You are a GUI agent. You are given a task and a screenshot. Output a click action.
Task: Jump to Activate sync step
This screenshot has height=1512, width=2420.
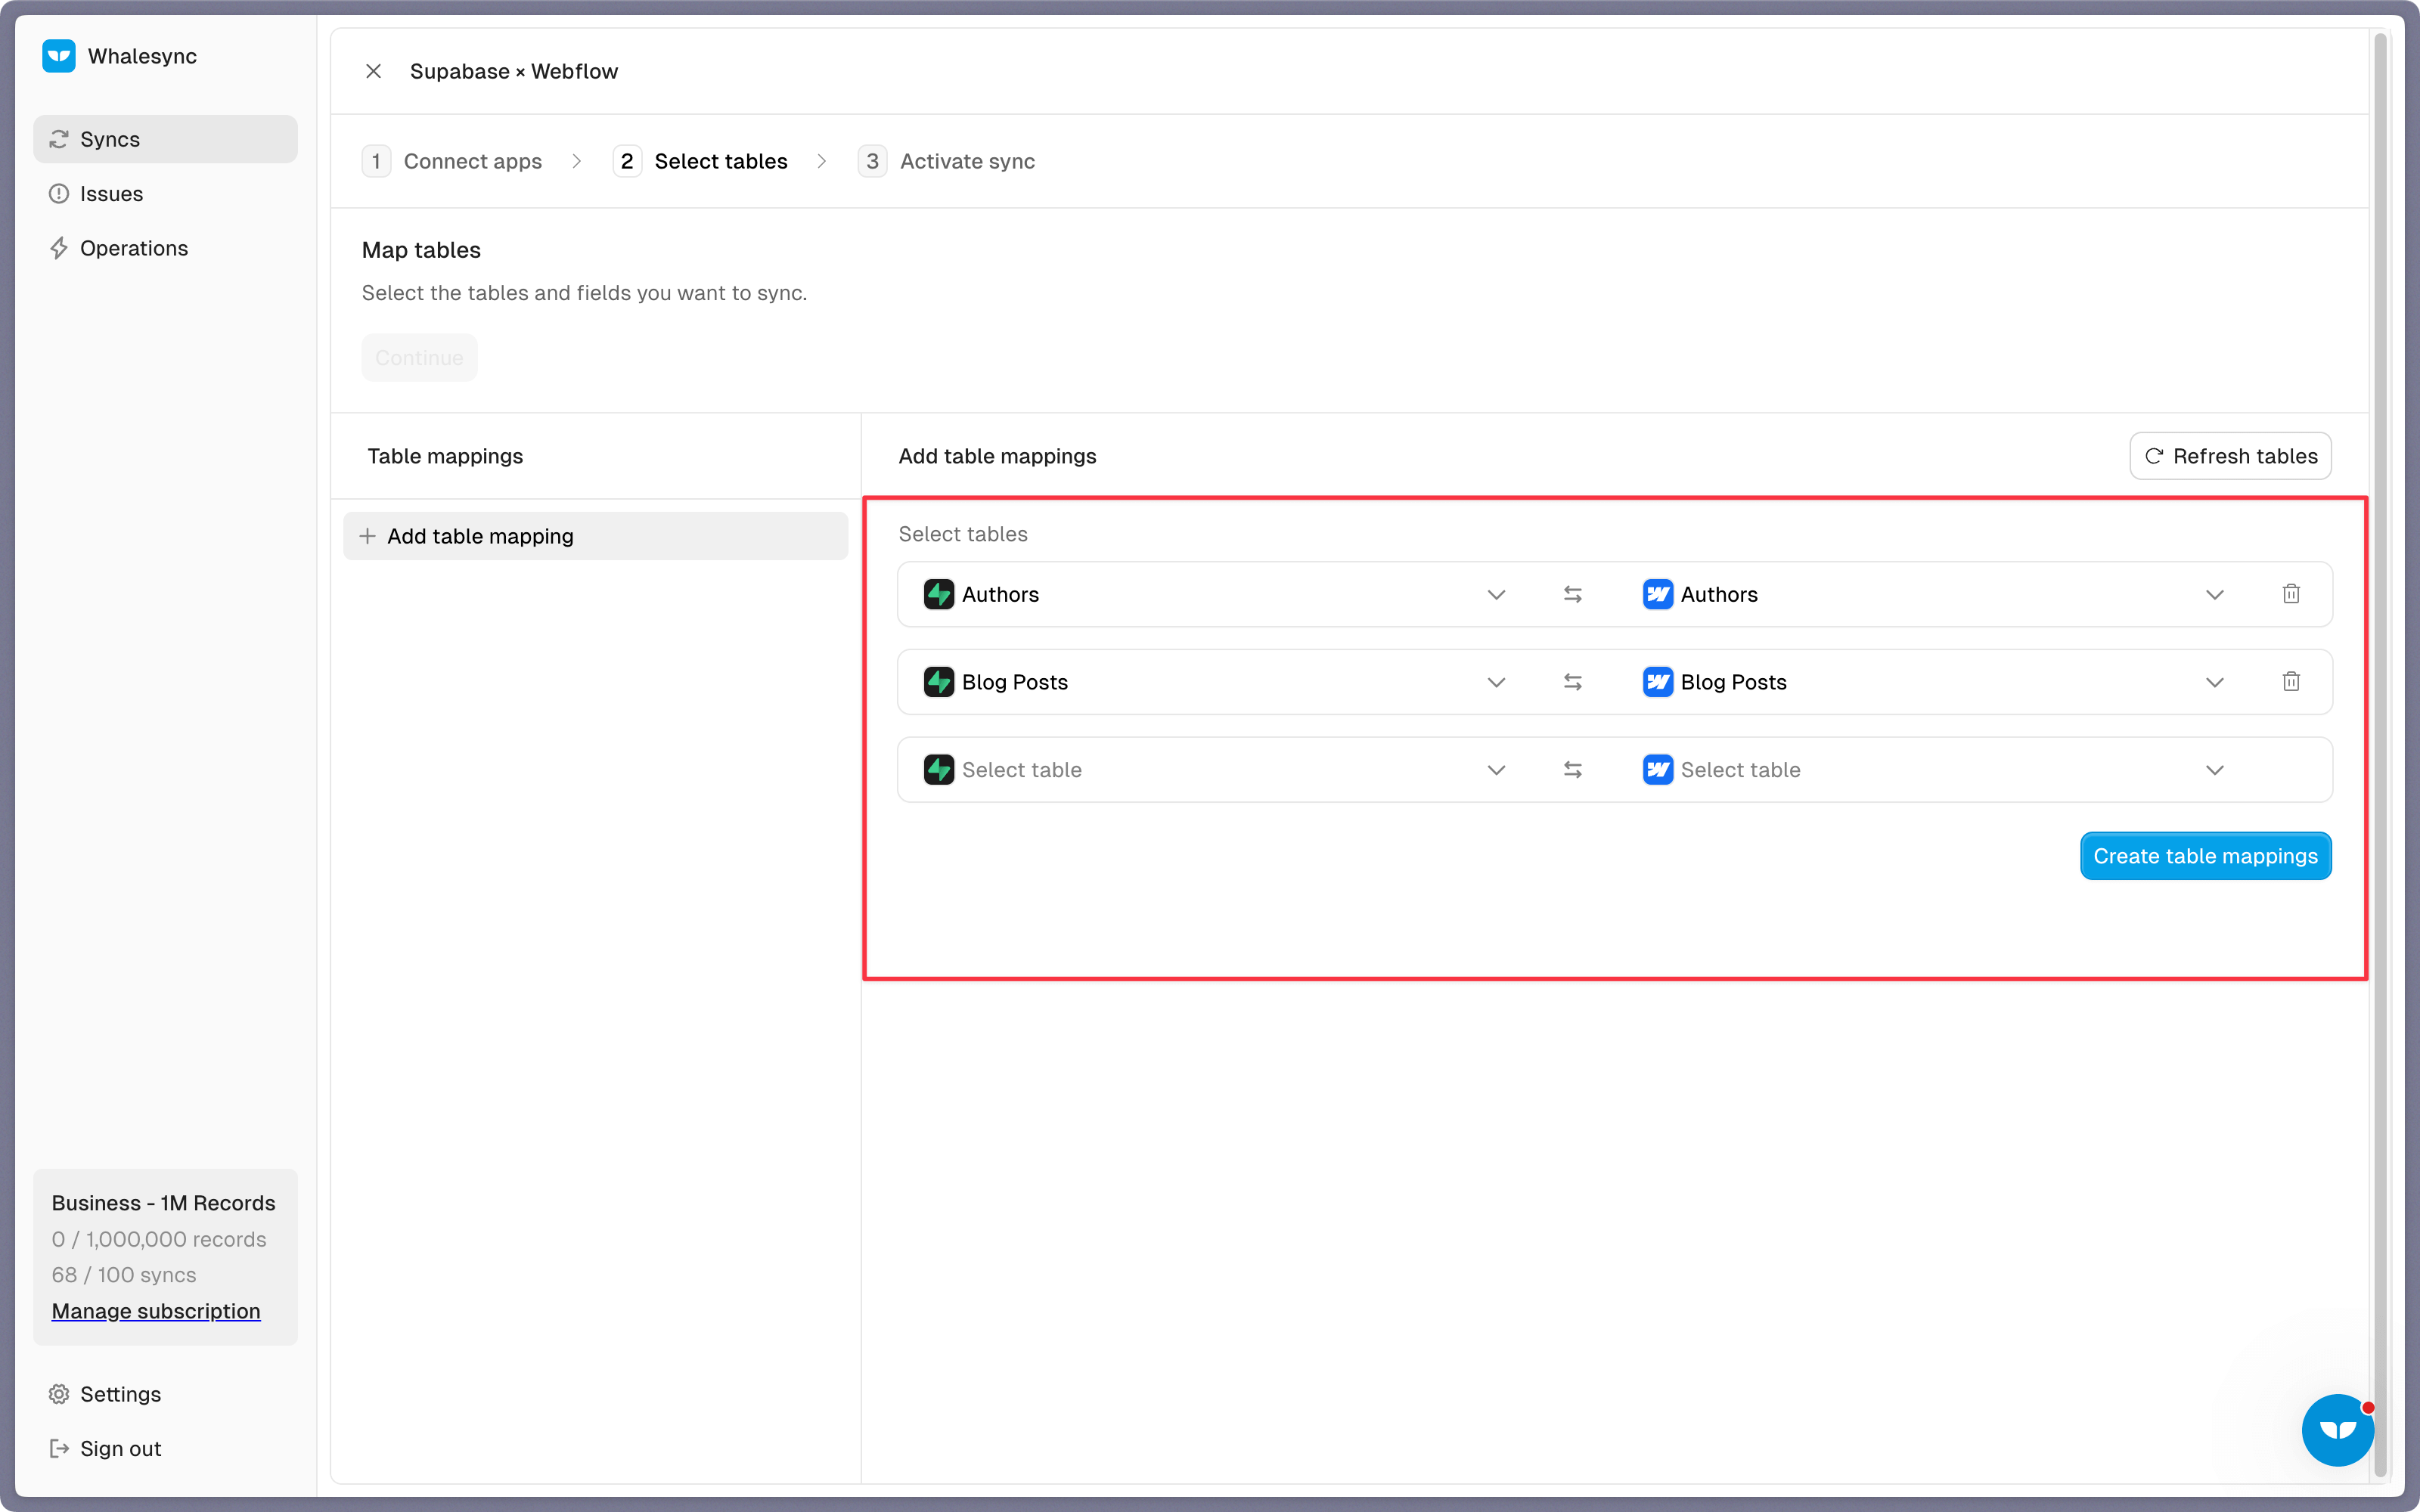[966, 161]
